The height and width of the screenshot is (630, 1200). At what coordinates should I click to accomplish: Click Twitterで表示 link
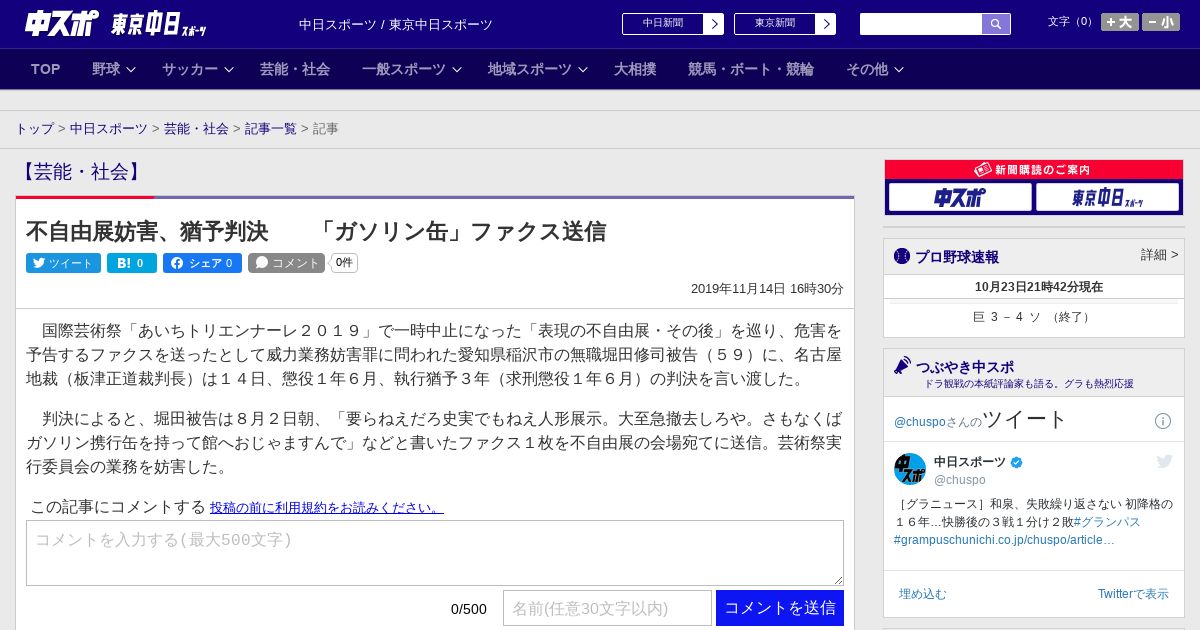pyautogui.click(x=1133, y=594)
